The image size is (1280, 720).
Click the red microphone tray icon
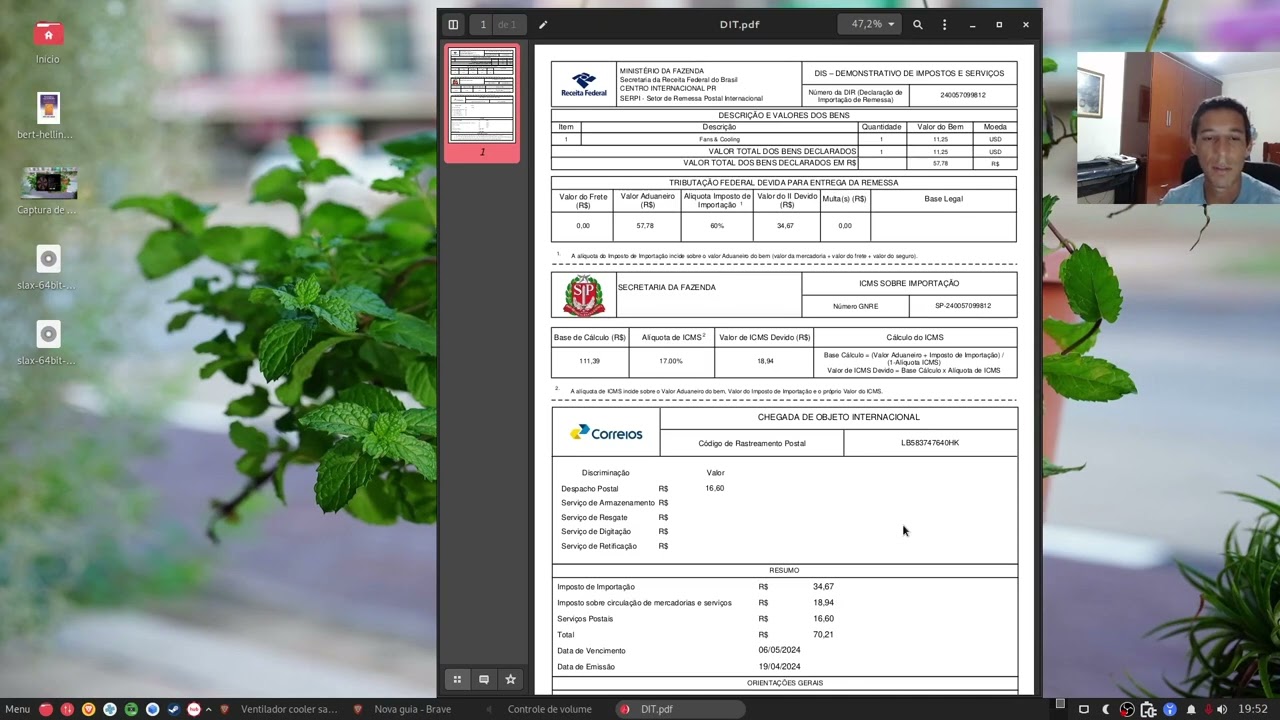coord(1208,709)
